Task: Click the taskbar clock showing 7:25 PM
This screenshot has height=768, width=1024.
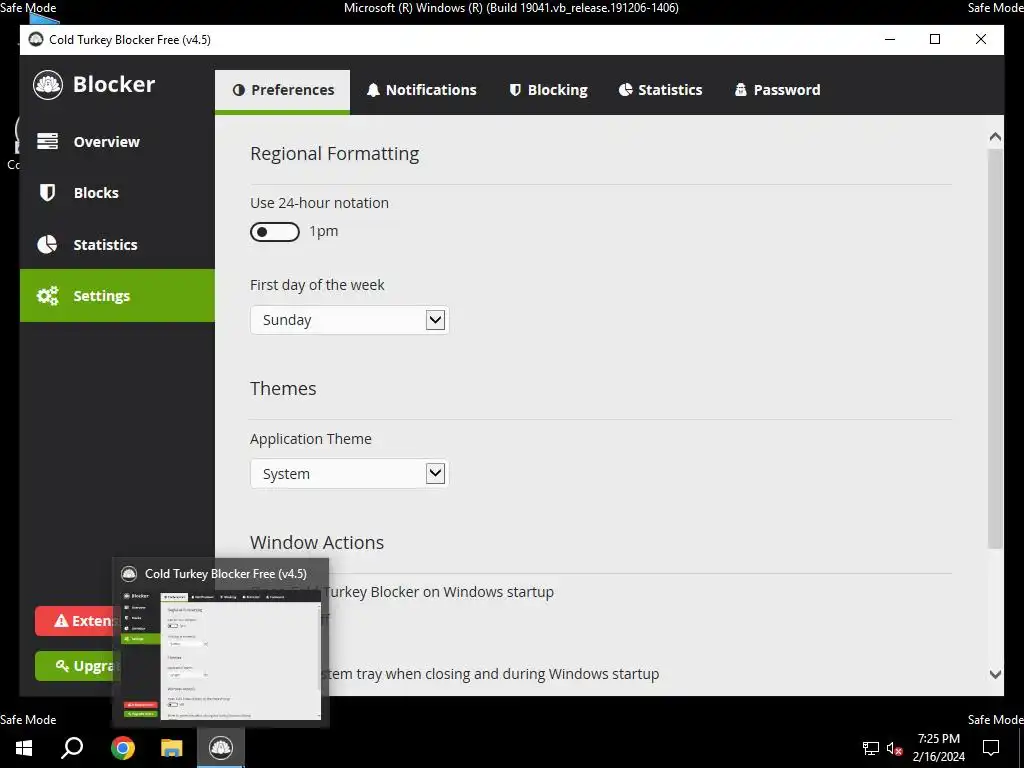Action: point(938,747)
